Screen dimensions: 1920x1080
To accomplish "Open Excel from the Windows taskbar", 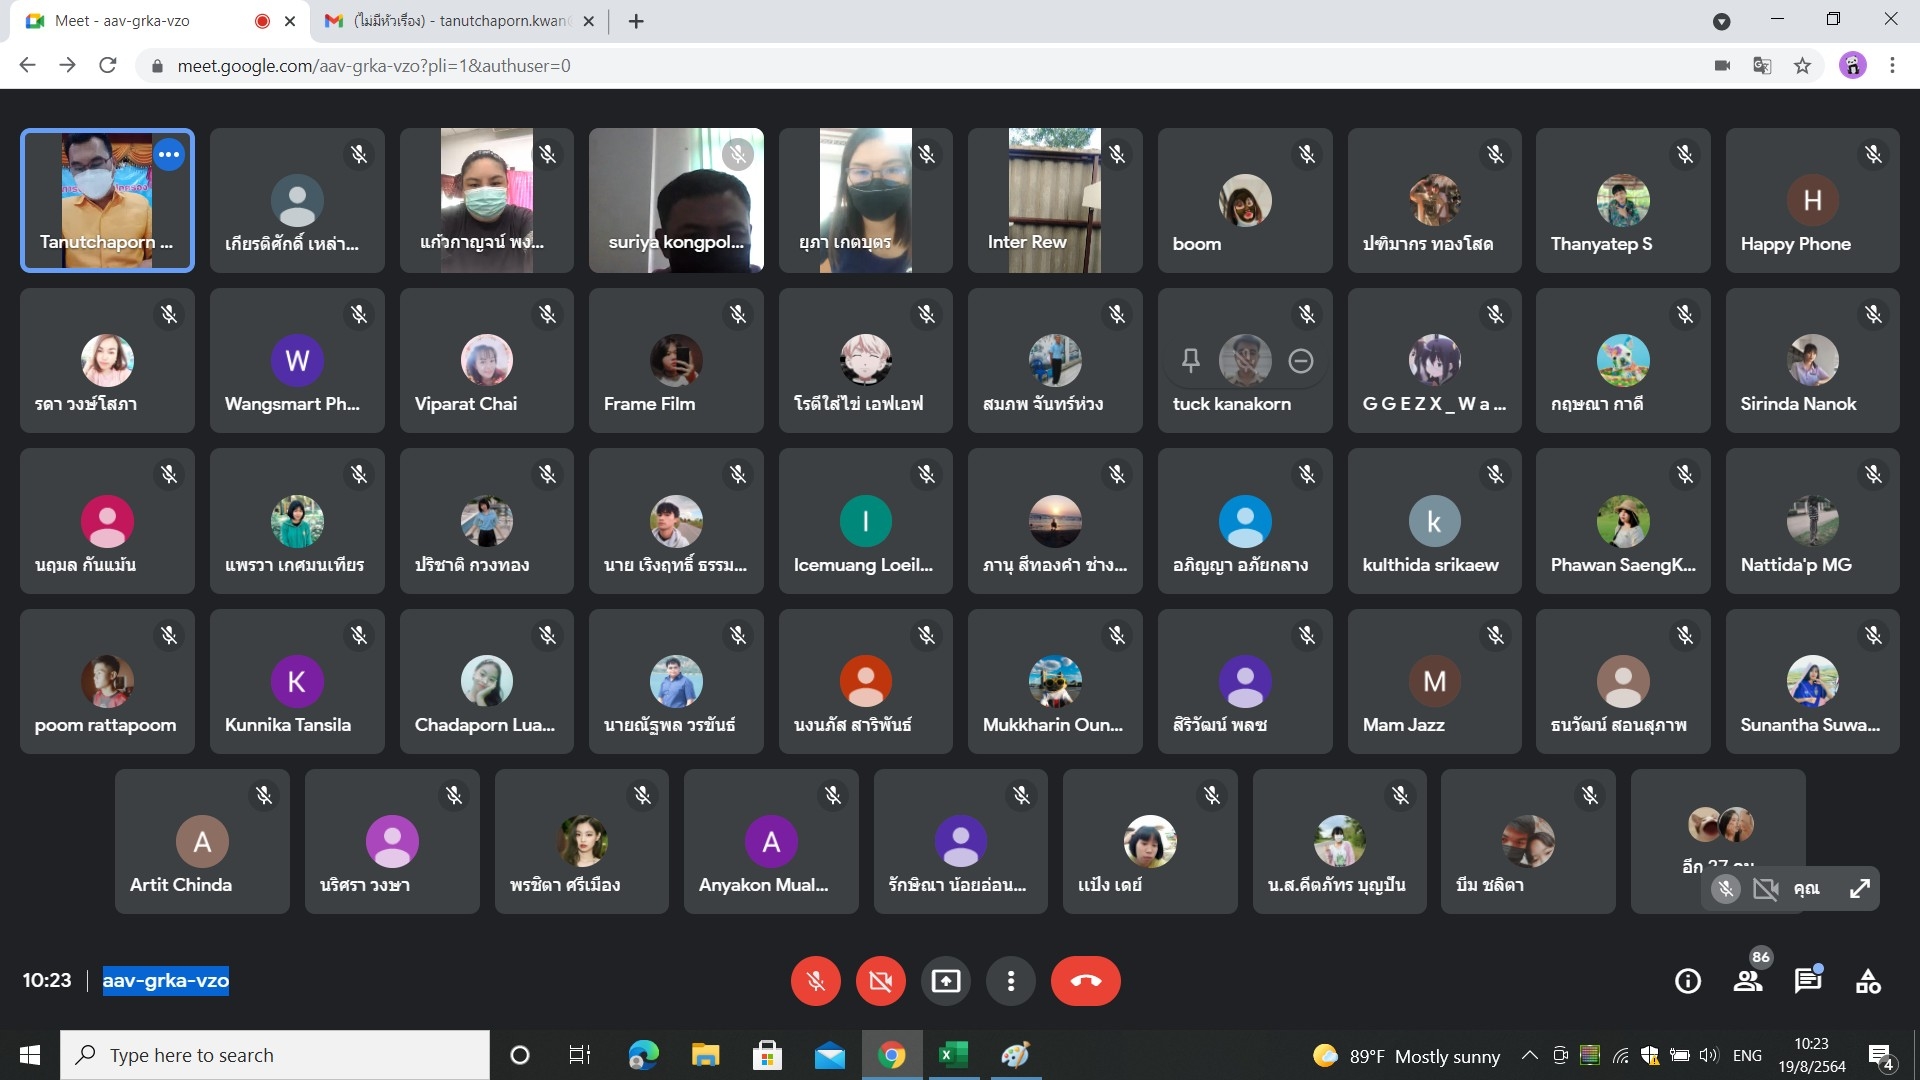I will [953, 1055].
